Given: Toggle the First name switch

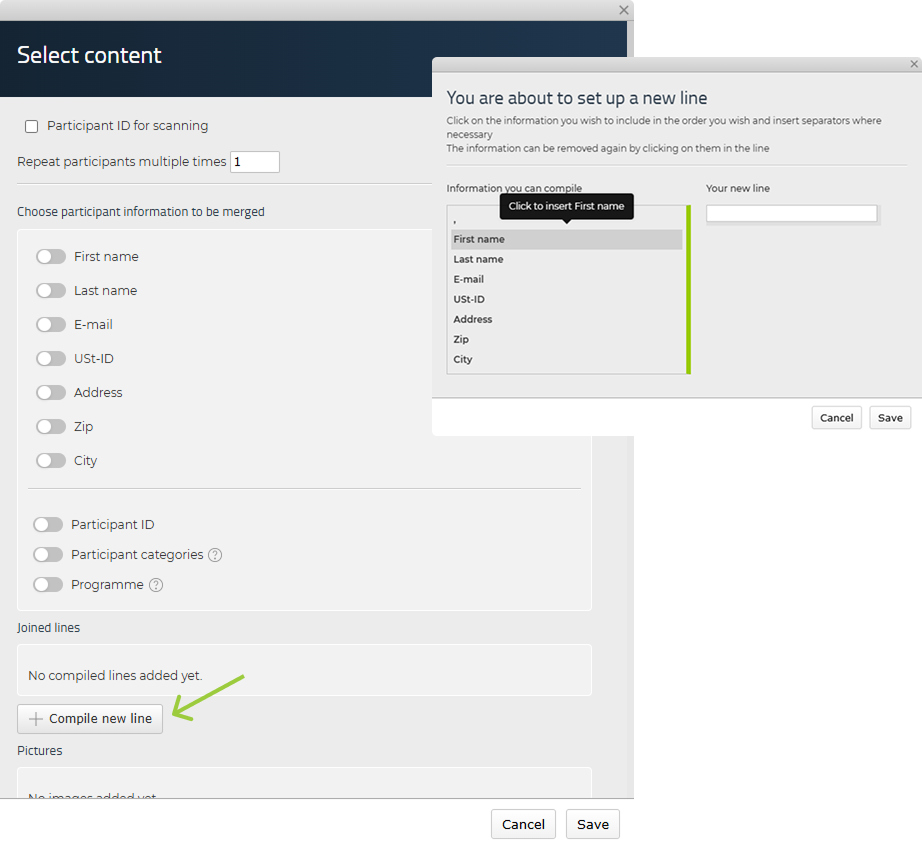Looking at the screenshot, I should point(51,257).
